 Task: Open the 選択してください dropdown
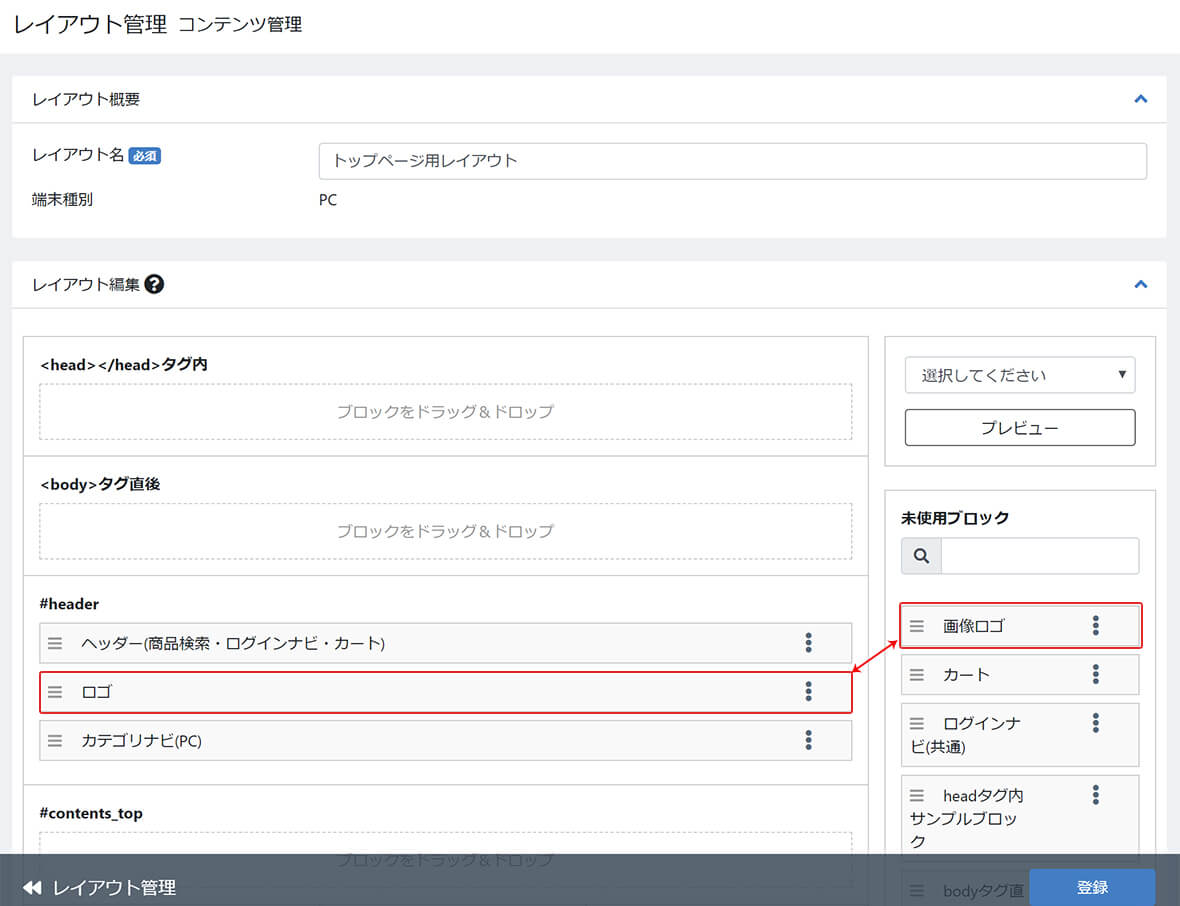(x=1019, y=375)
